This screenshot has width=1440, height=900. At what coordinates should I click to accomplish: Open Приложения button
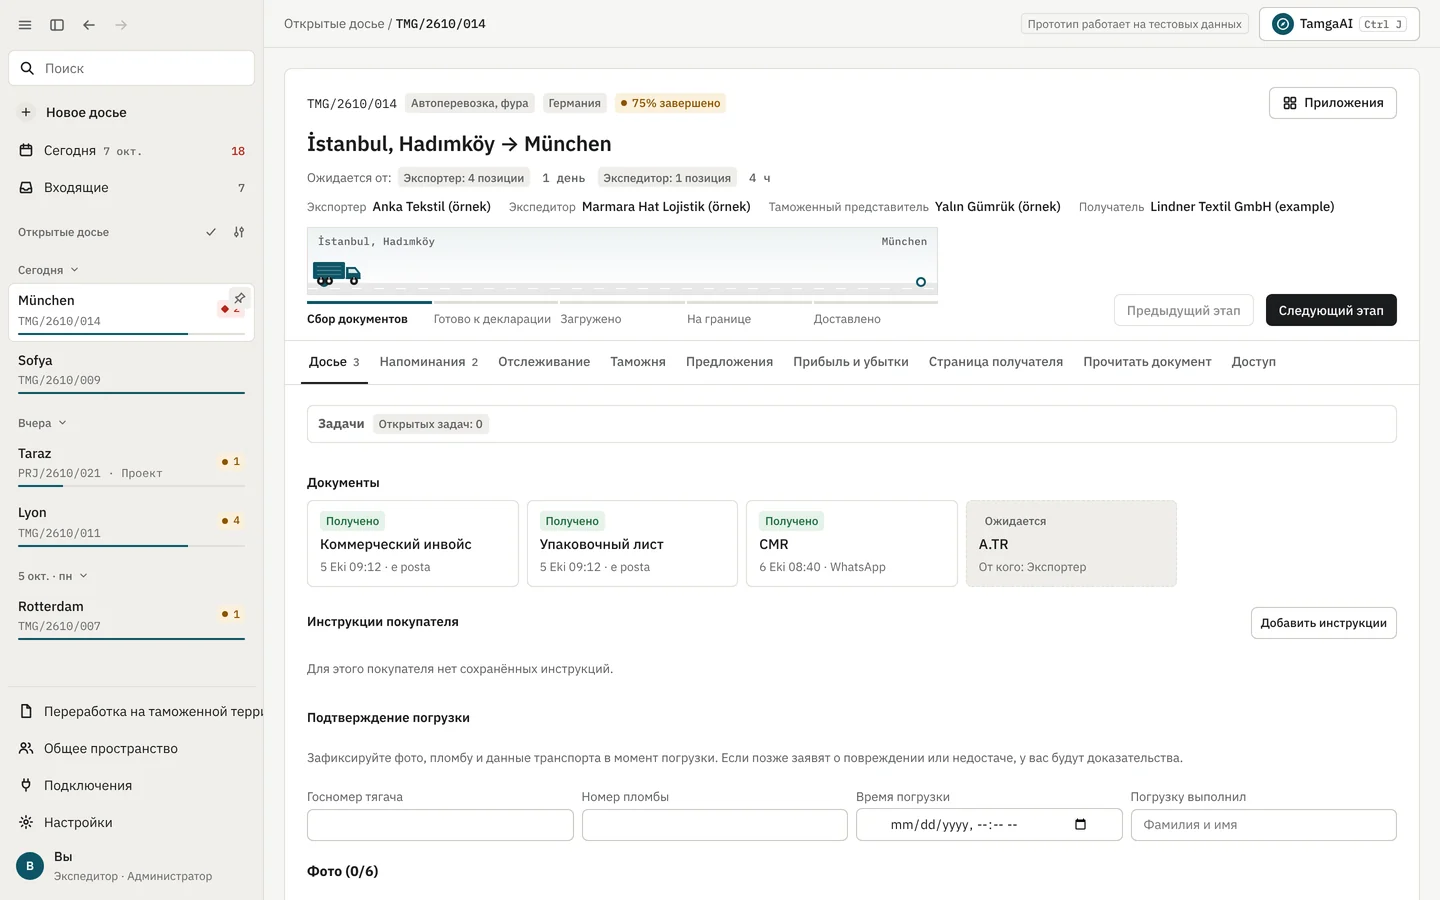(1332, 103)
